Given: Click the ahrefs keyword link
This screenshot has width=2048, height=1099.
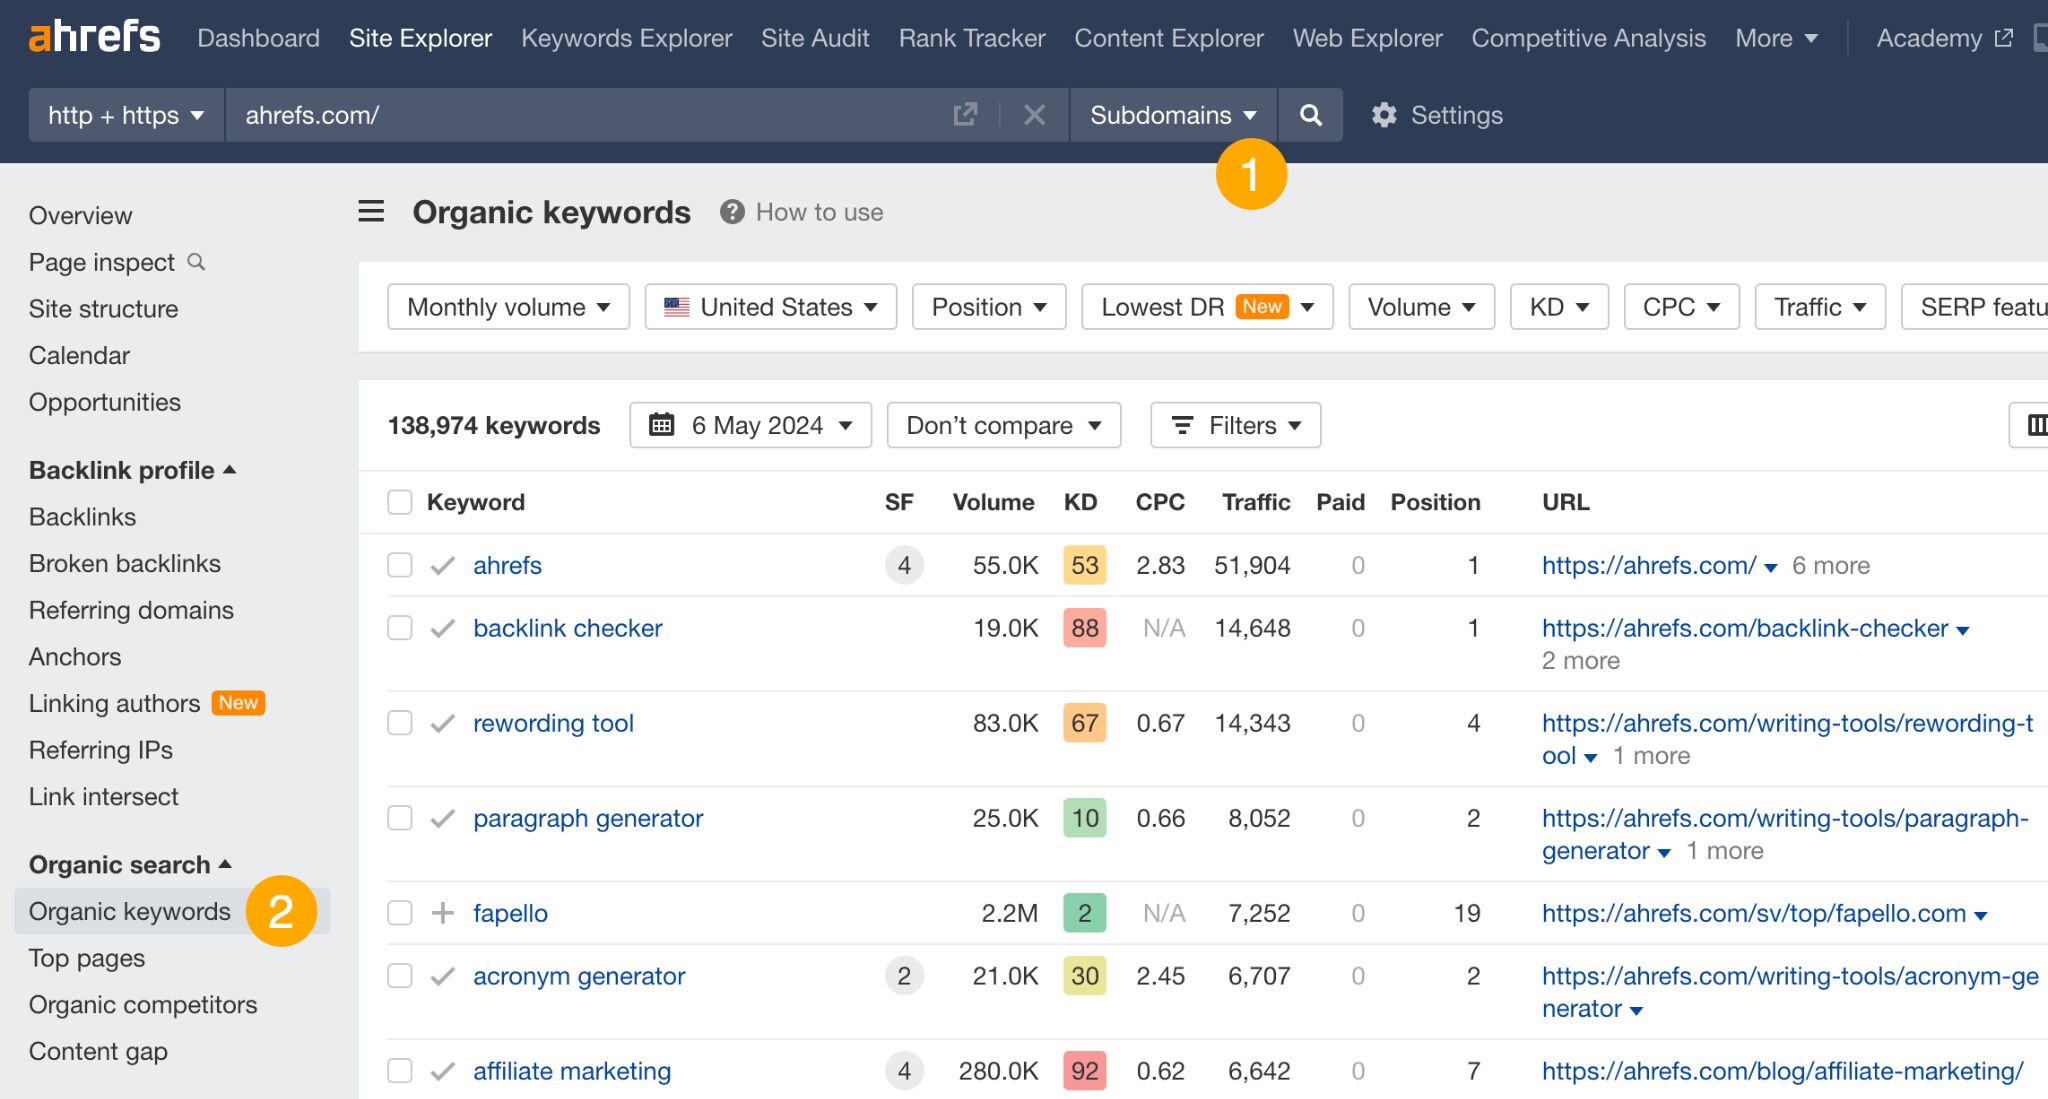Looking at the screenshot, I should click(x=507, y=565).
